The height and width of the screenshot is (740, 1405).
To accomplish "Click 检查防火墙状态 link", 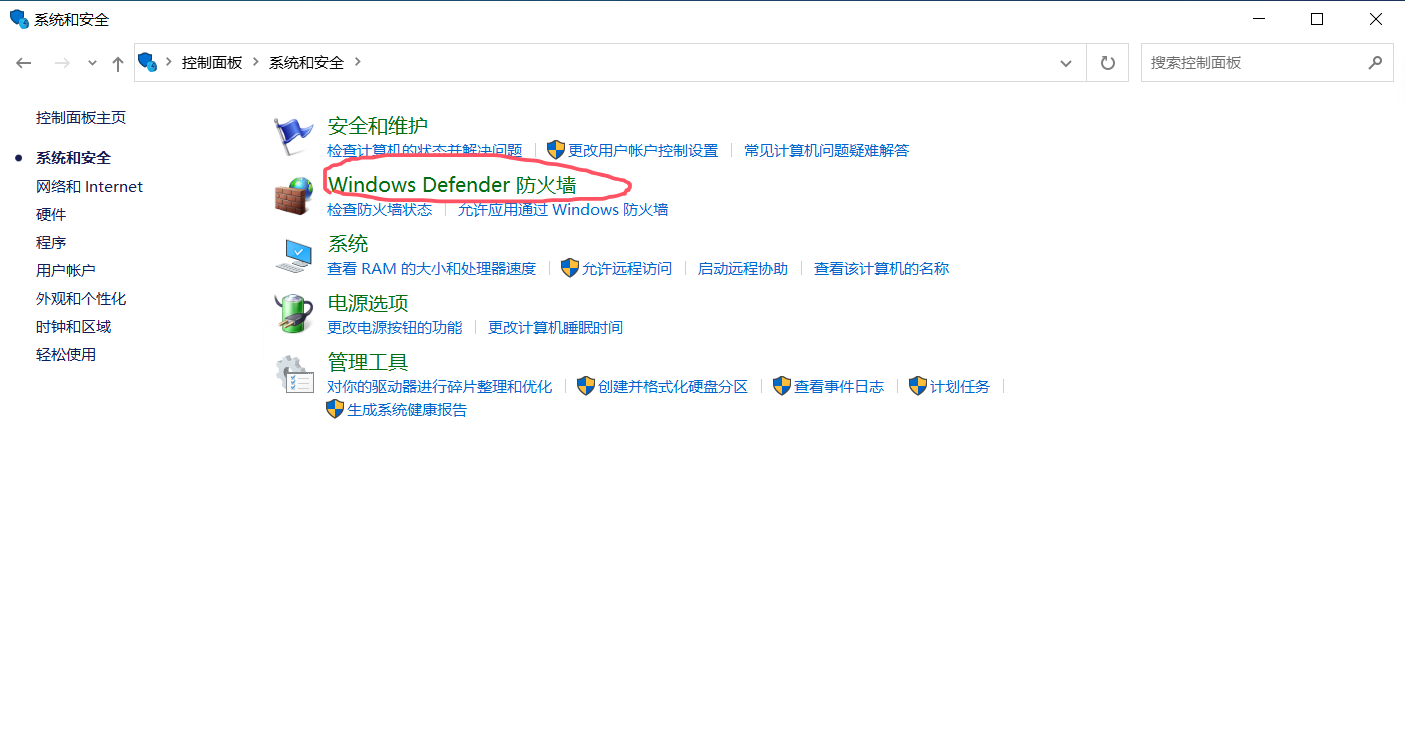I will [x=380, y=209].
